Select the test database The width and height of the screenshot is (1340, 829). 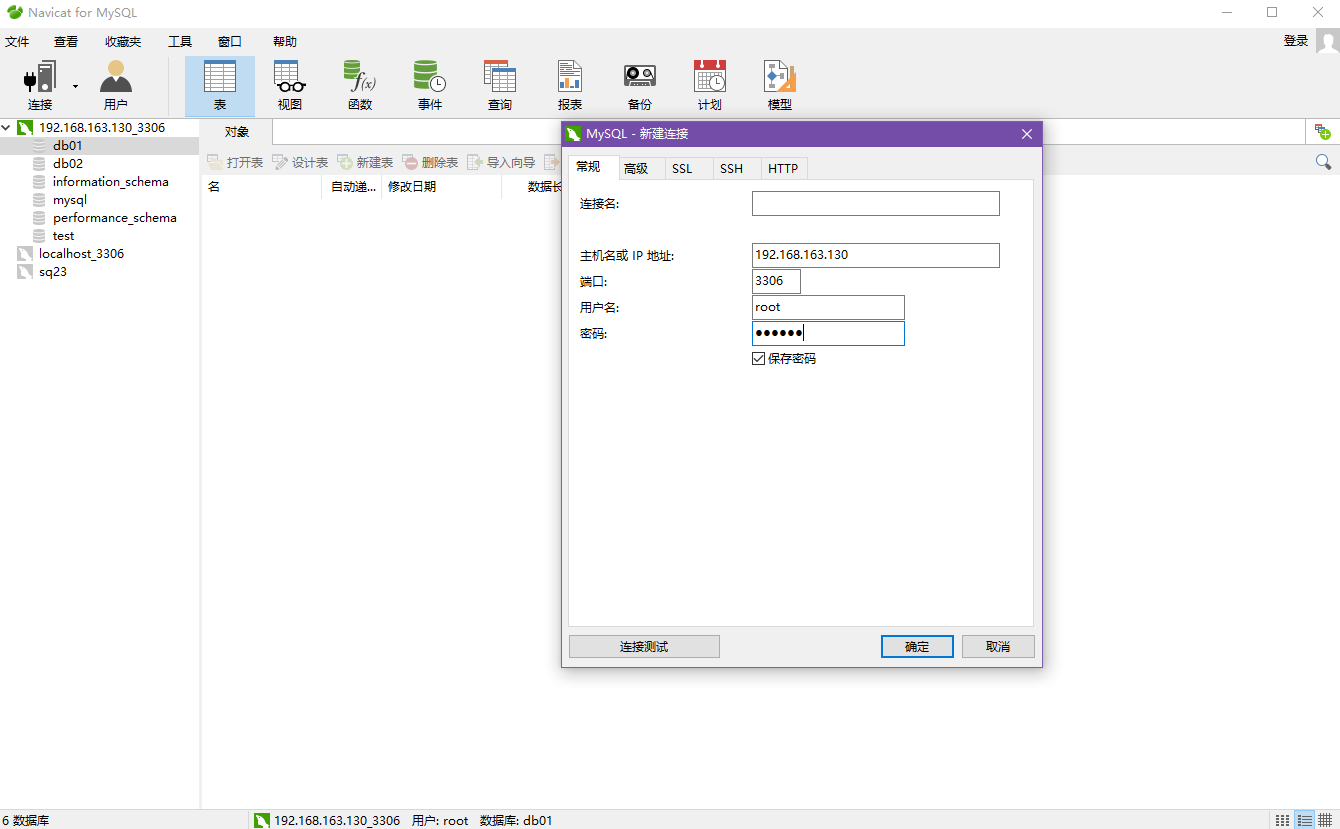point(64,236)
